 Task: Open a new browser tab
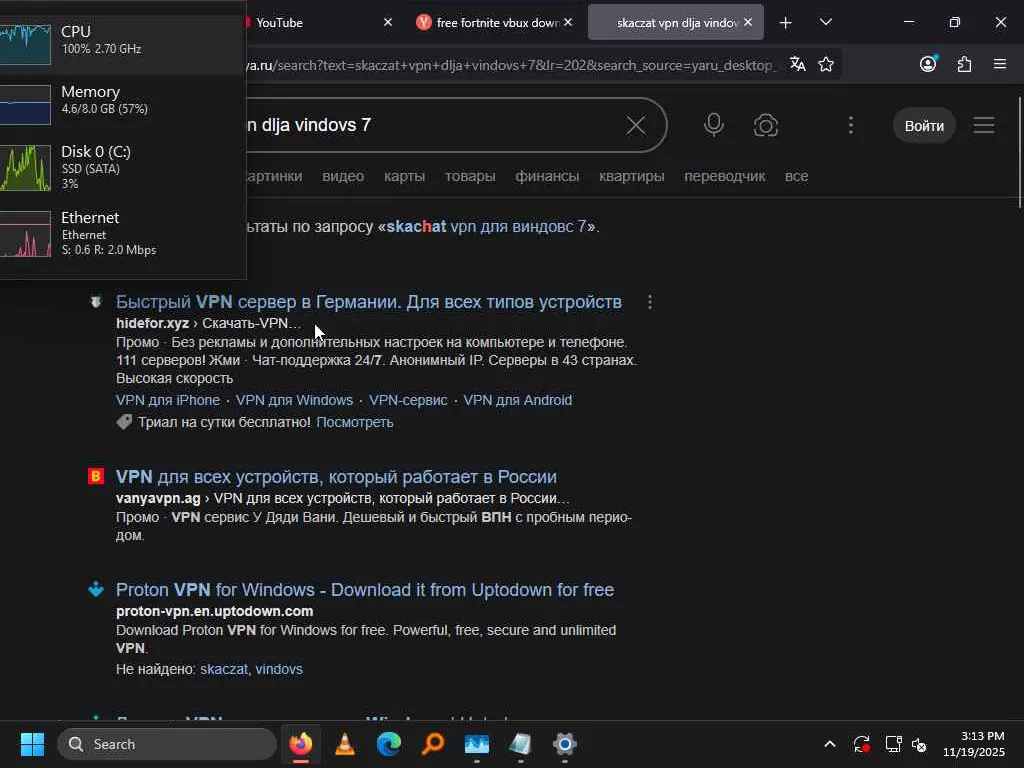pyautogui.click(x=786, y=23)
